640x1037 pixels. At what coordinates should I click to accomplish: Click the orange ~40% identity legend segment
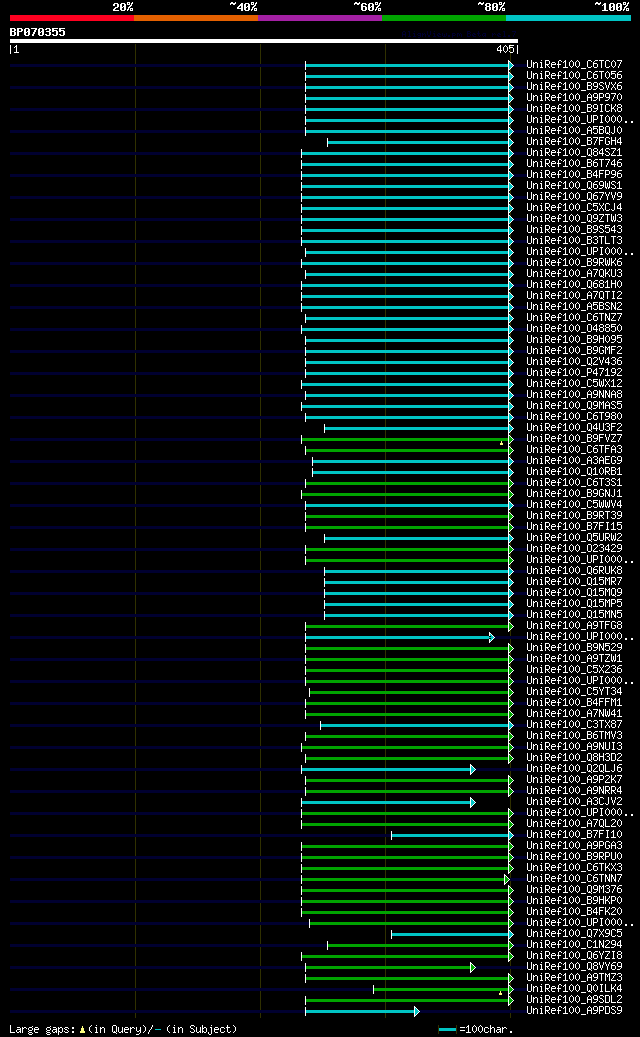click(x=196, y=18)
